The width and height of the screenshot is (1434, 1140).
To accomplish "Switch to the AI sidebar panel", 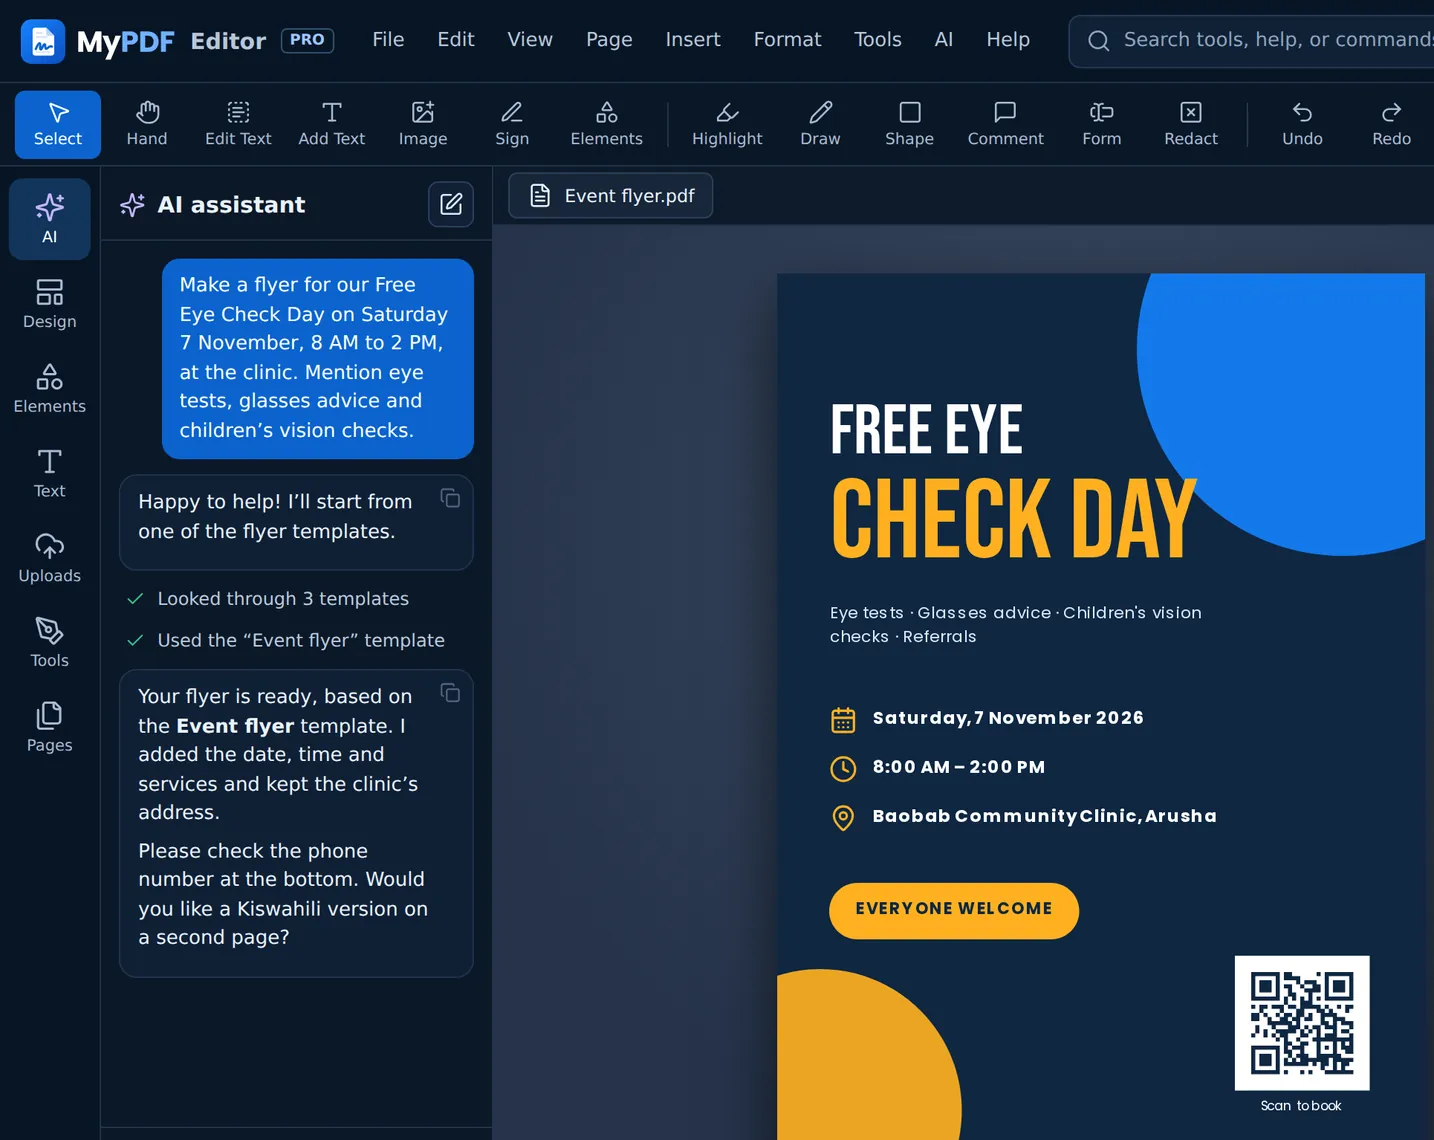I will tap(50, 219).
